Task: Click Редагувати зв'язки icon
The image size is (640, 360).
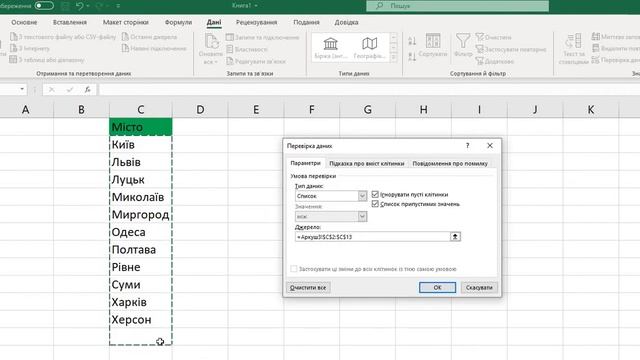Action: [230, 61]
